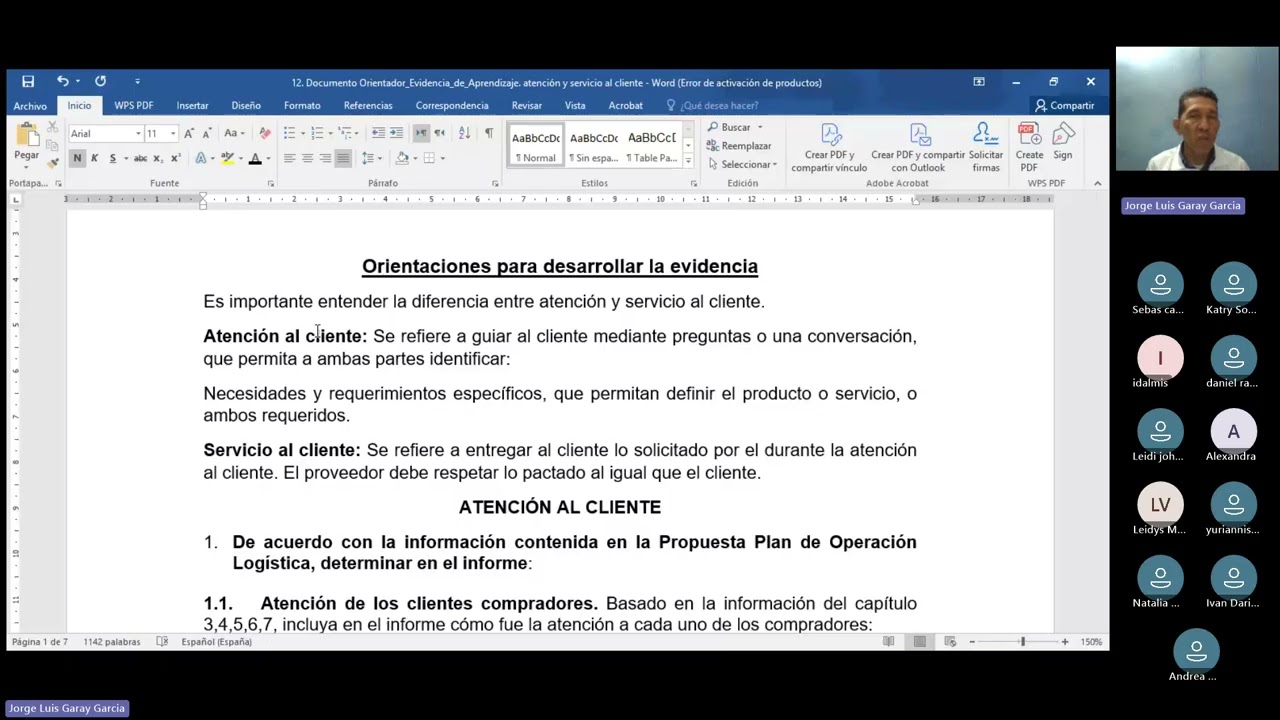Open the borders dropdown arrow

442,158
